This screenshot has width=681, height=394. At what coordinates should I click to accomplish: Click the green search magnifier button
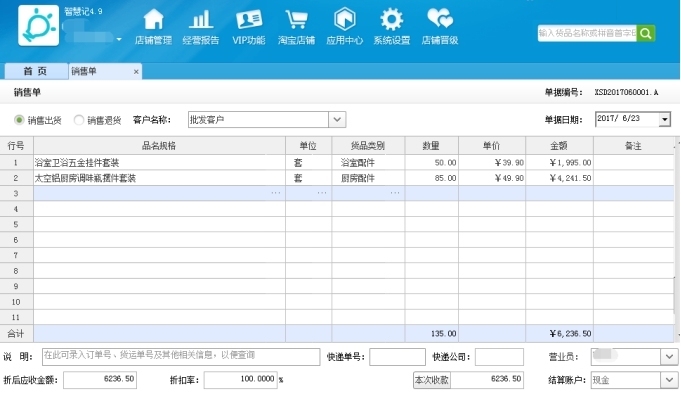coord(646,33)
